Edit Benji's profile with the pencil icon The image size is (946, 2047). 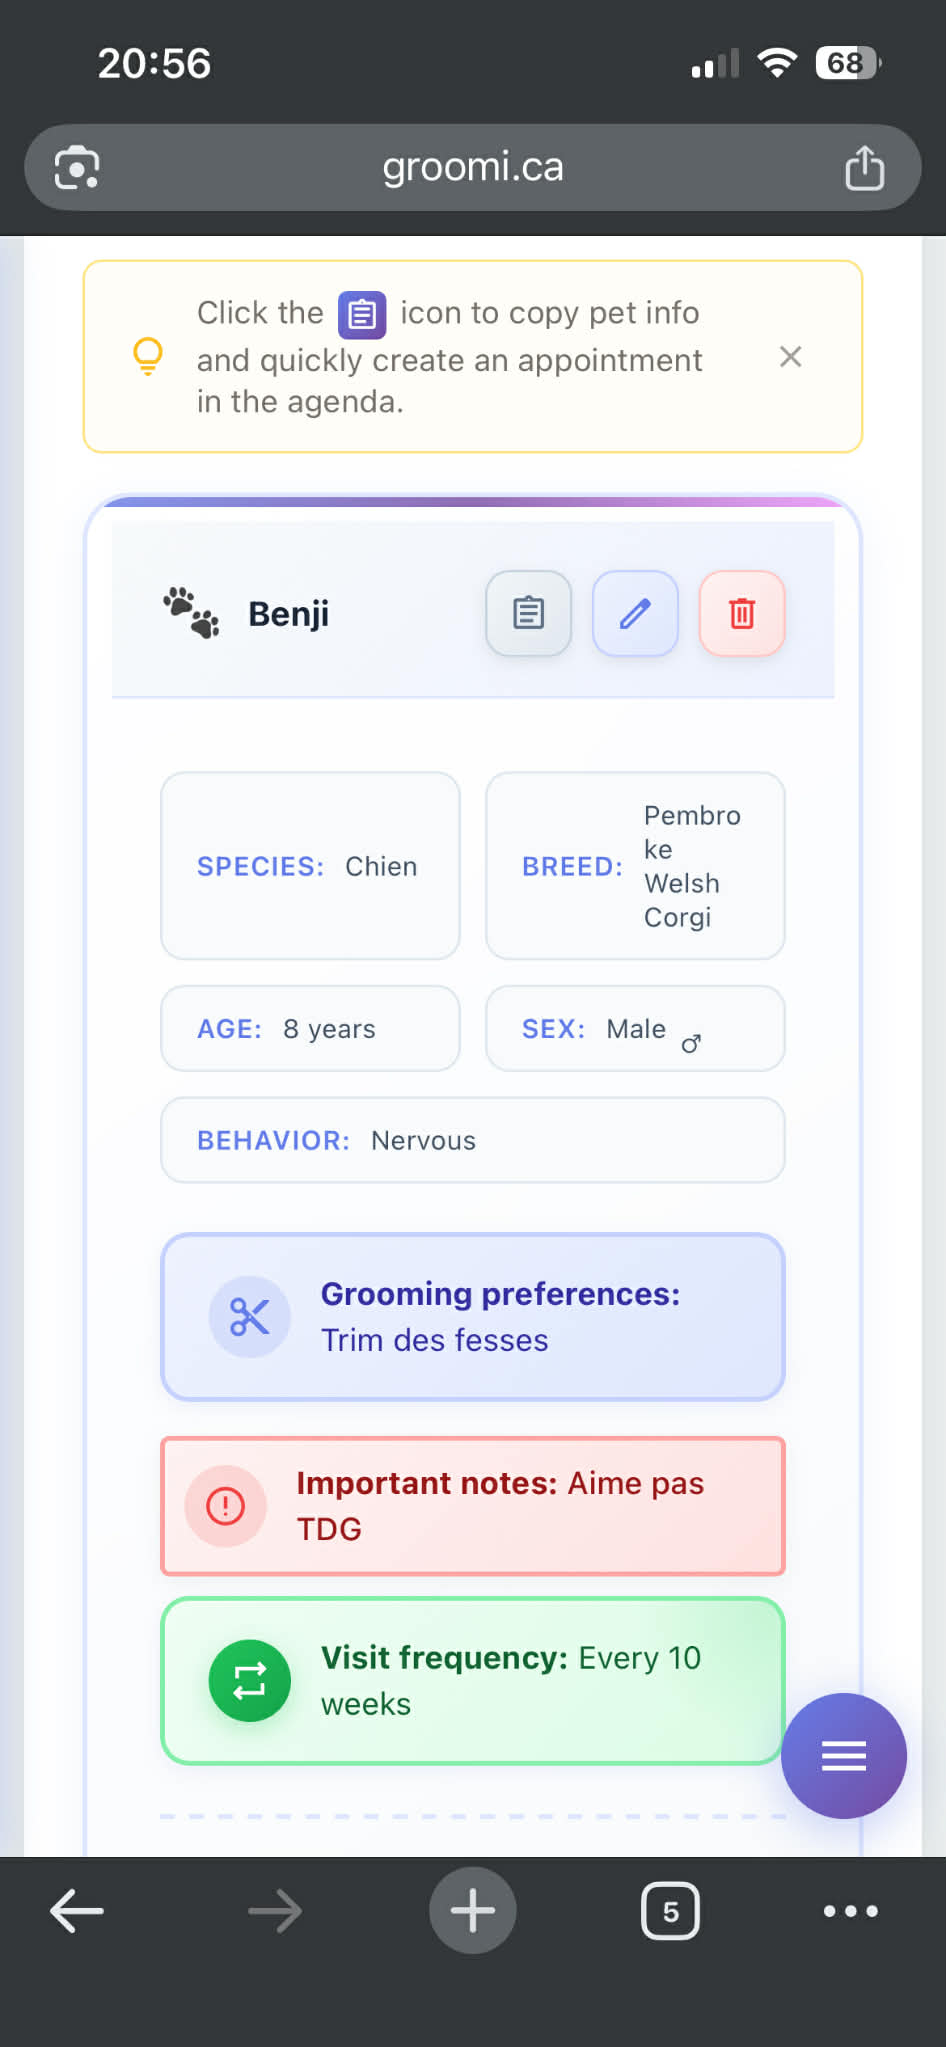(635, 613)
